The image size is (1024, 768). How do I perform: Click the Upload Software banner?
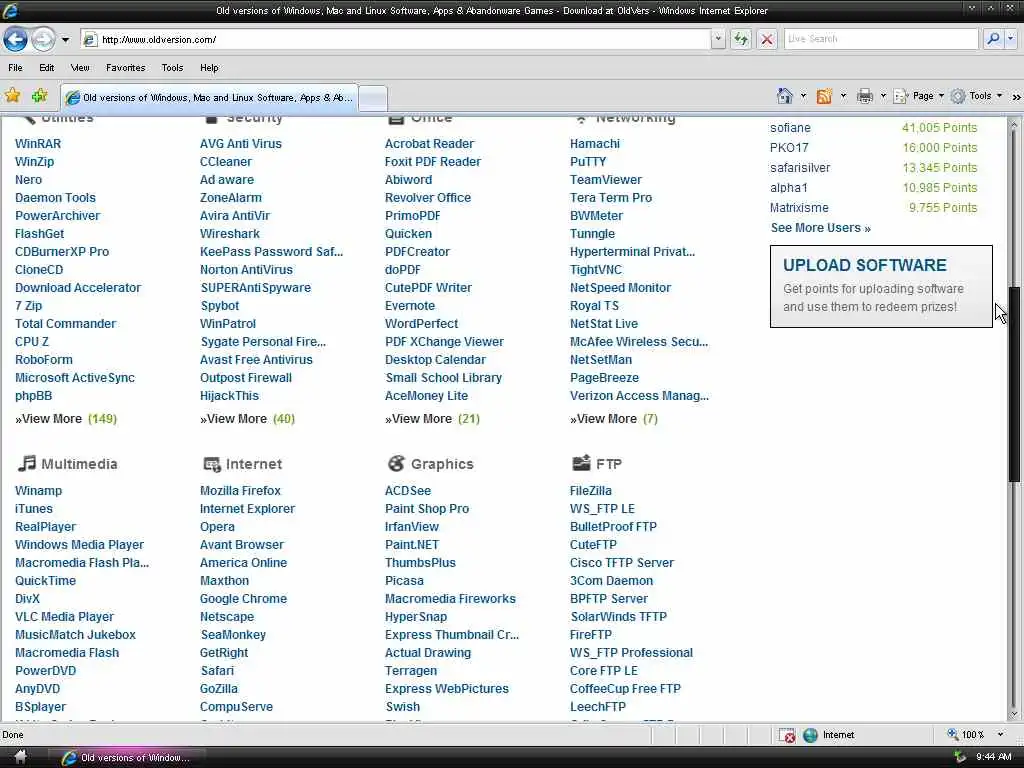[x=881, y=286]
